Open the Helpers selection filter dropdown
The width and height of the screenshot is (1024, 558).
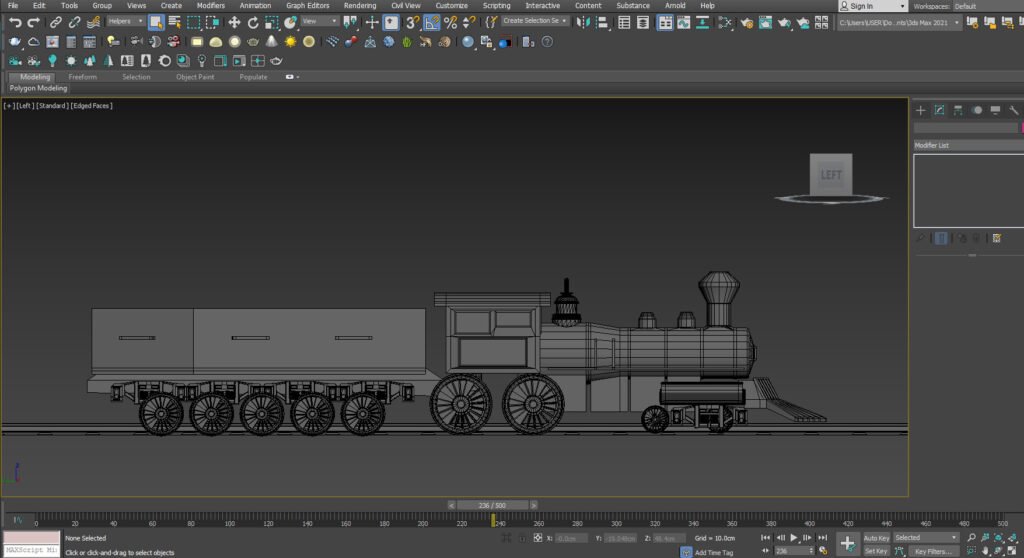(125, 22)
